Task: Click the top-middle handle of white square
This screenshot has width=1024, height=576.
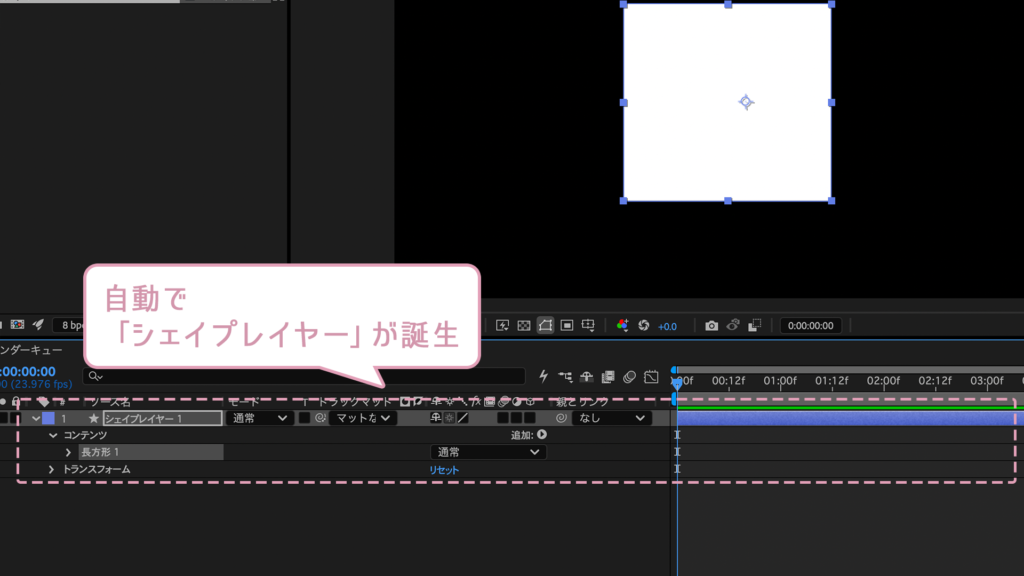Action: click(x=728, y=5)
